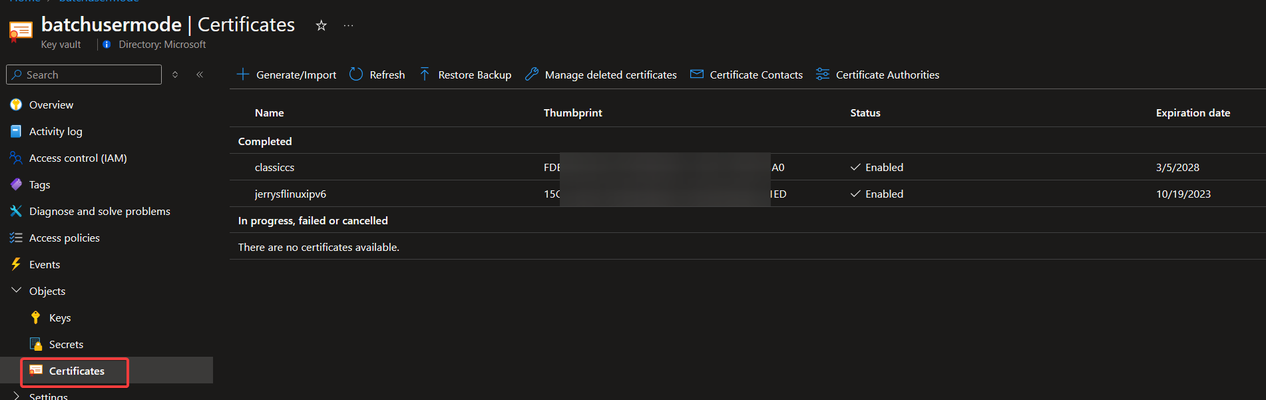Expand the Settings section
This screenshot has height=400, width=1266.
click(x=15, y=396)
